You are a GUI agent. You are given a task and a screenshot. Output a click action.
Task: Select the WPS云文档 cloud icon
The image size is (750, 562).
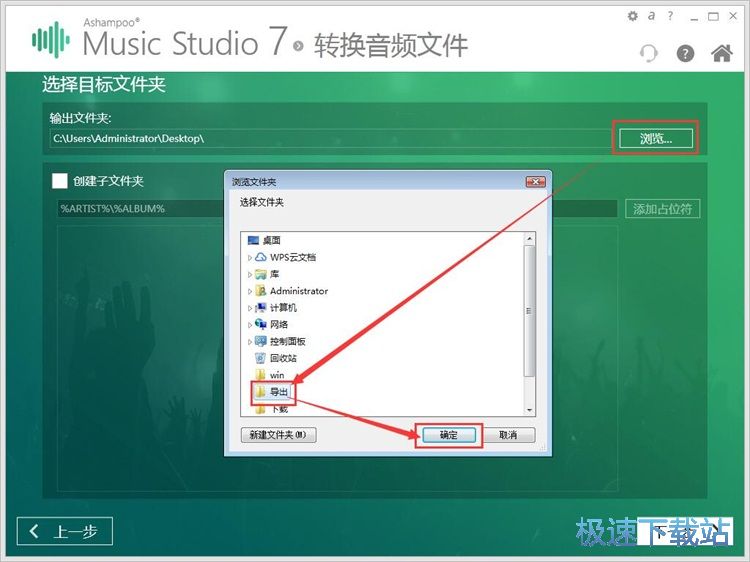point(261,257)
